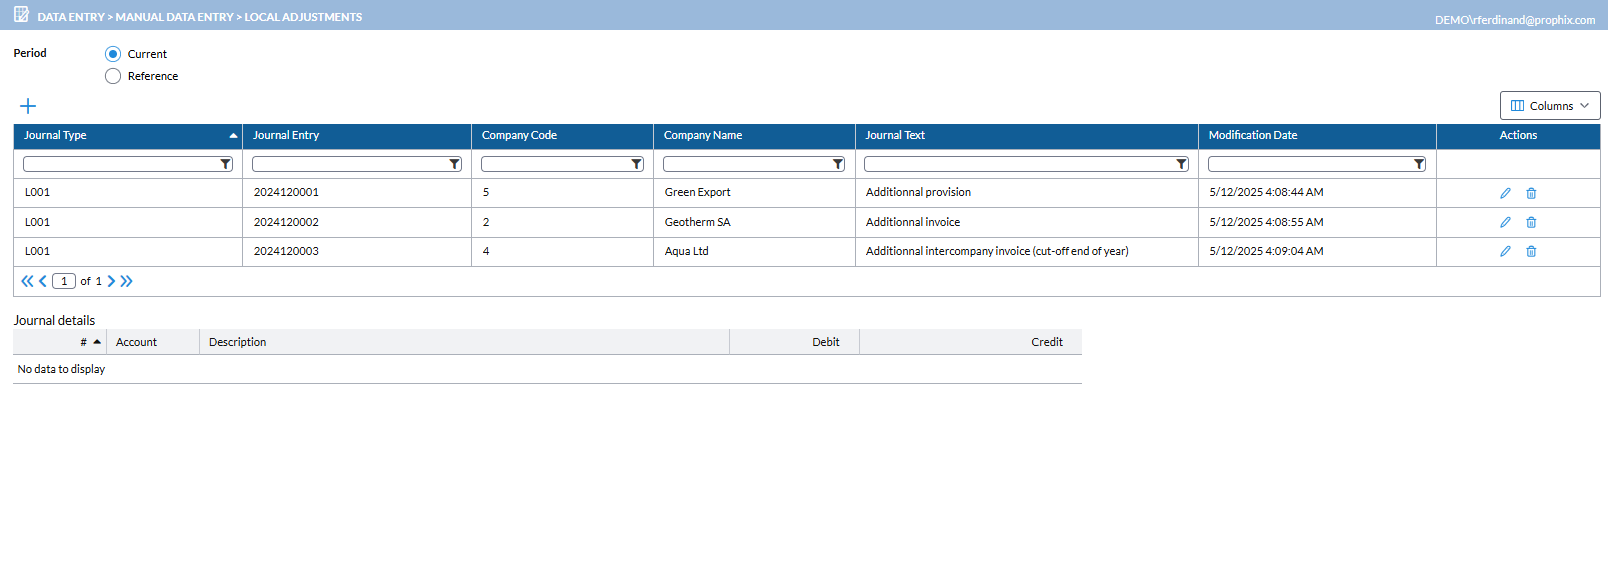Open the Modification Date filter dropdown
Image resolution: width=1608 pixels, height=586 pixels.
pyautogui.click(x=1418, y=164)
